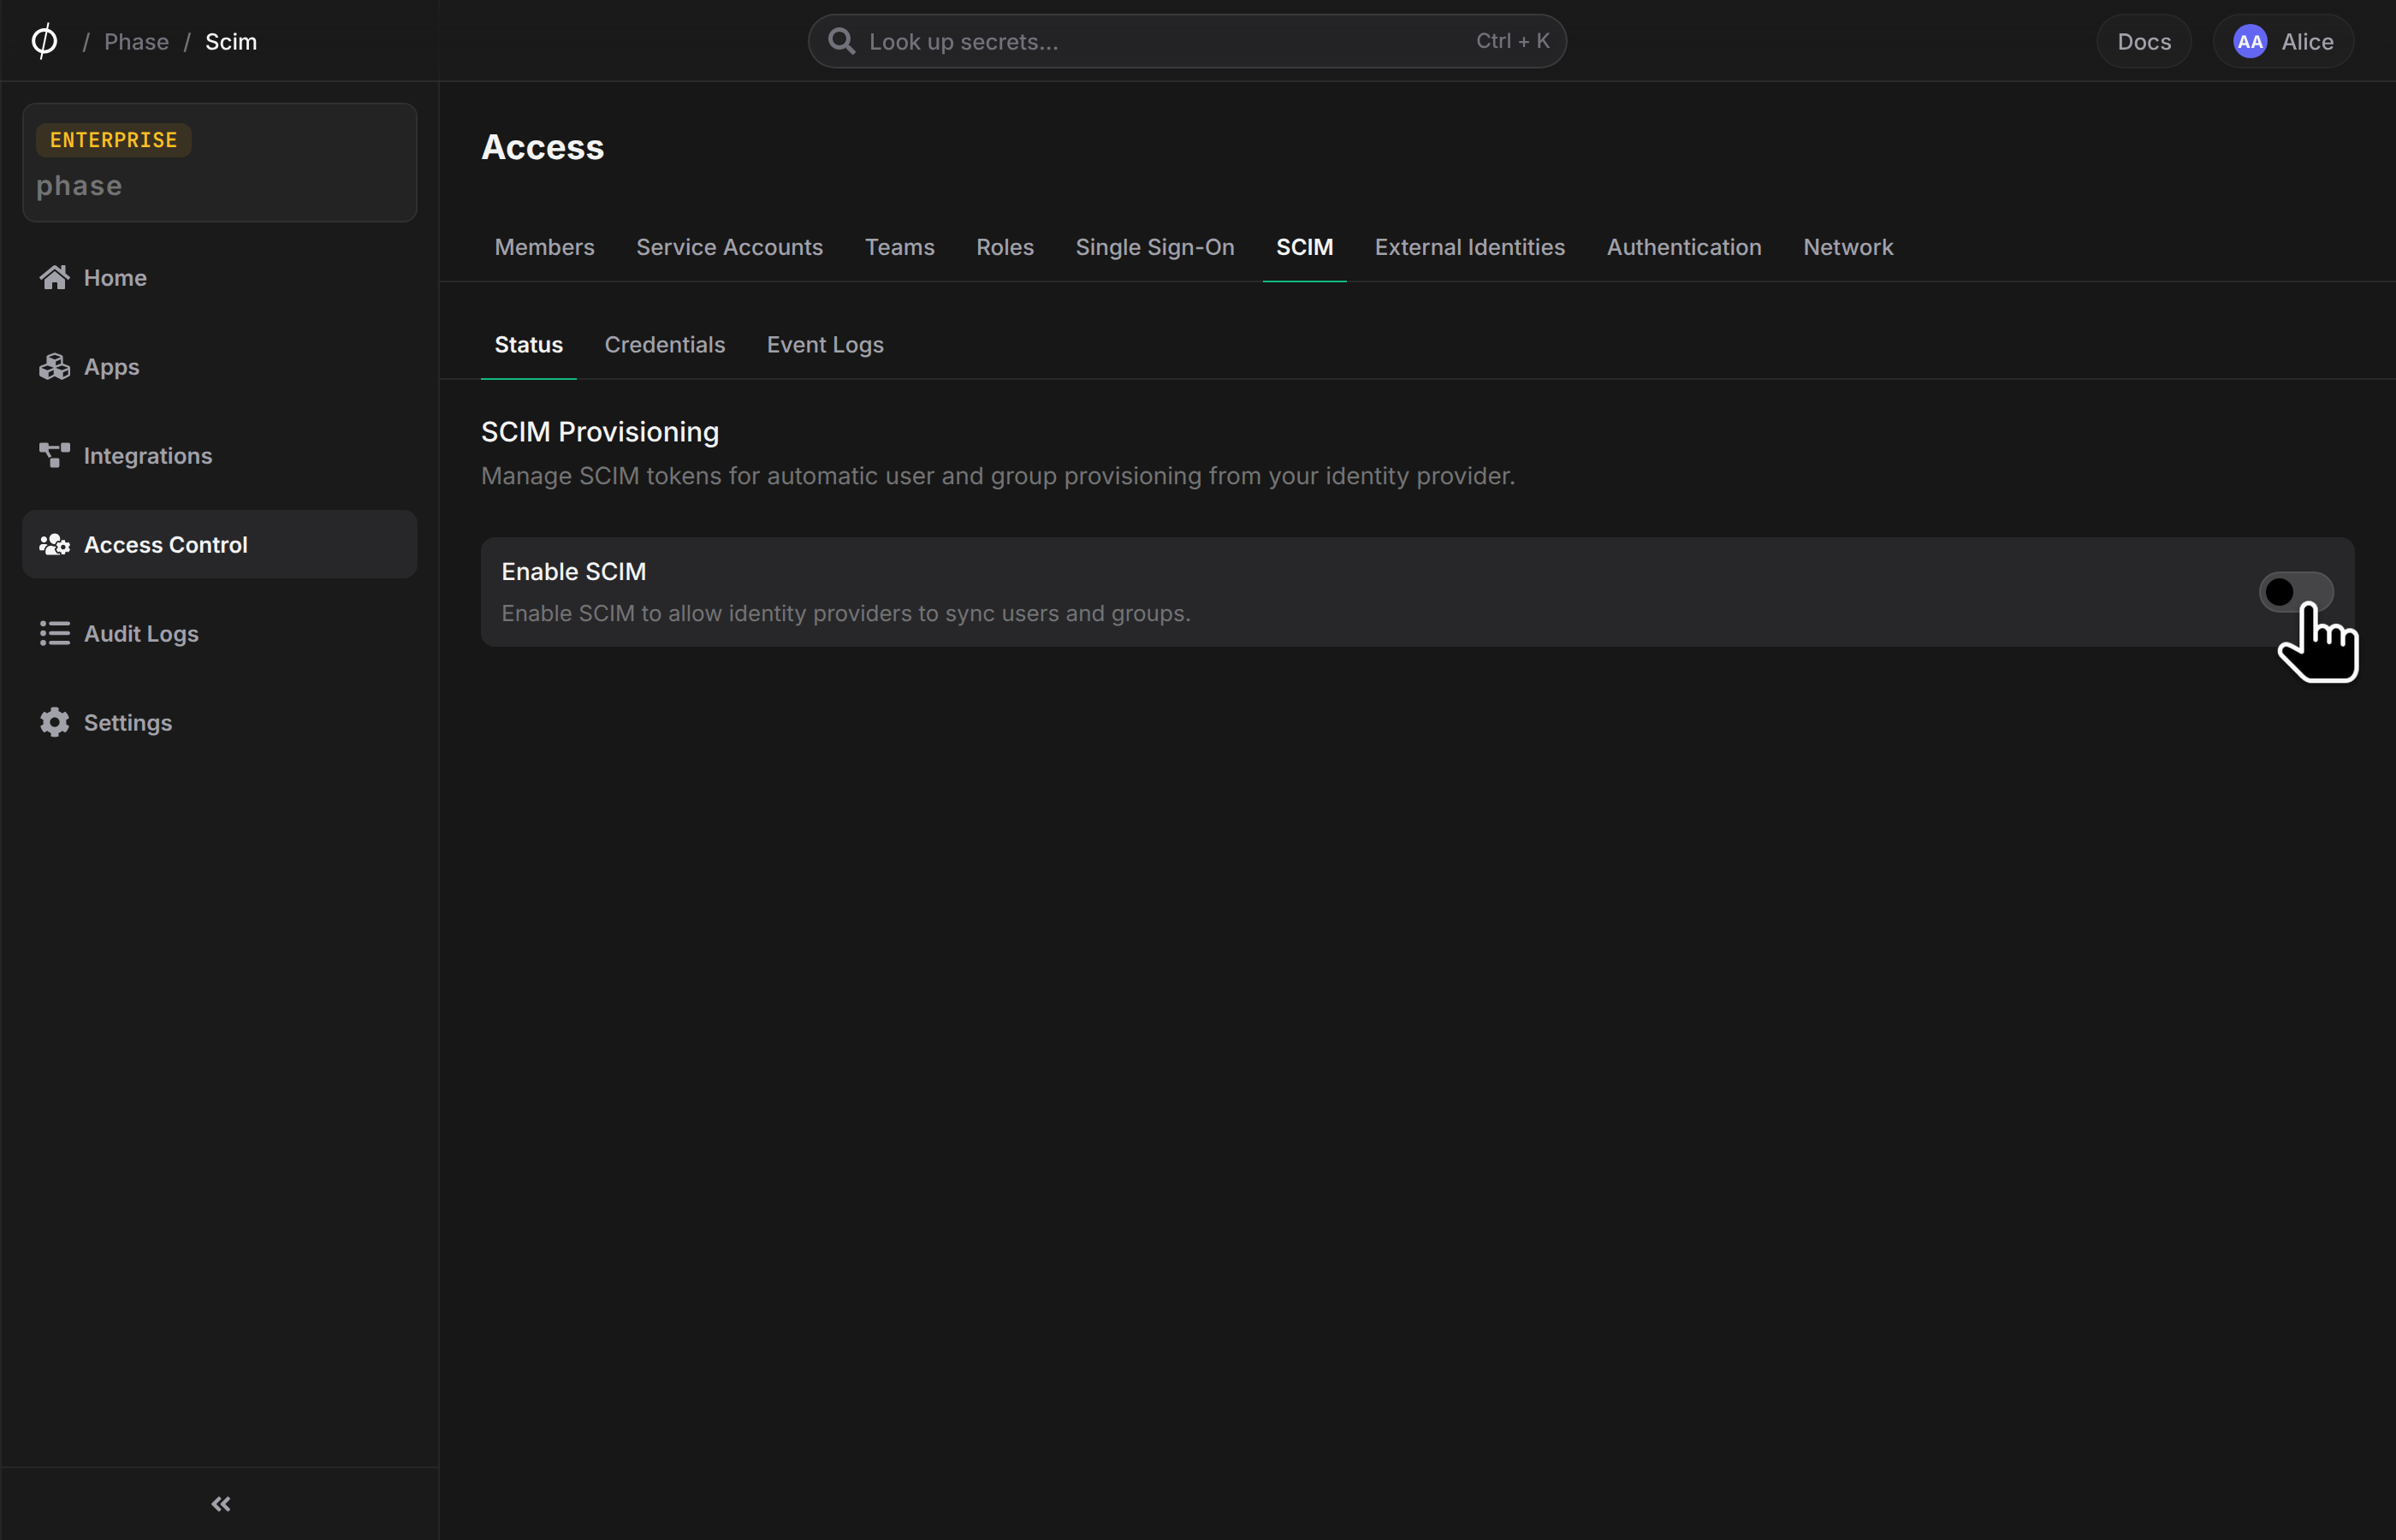2396x1540 pixels.
Task: Click the Access Control users icon
Action: tap(55, 544)
